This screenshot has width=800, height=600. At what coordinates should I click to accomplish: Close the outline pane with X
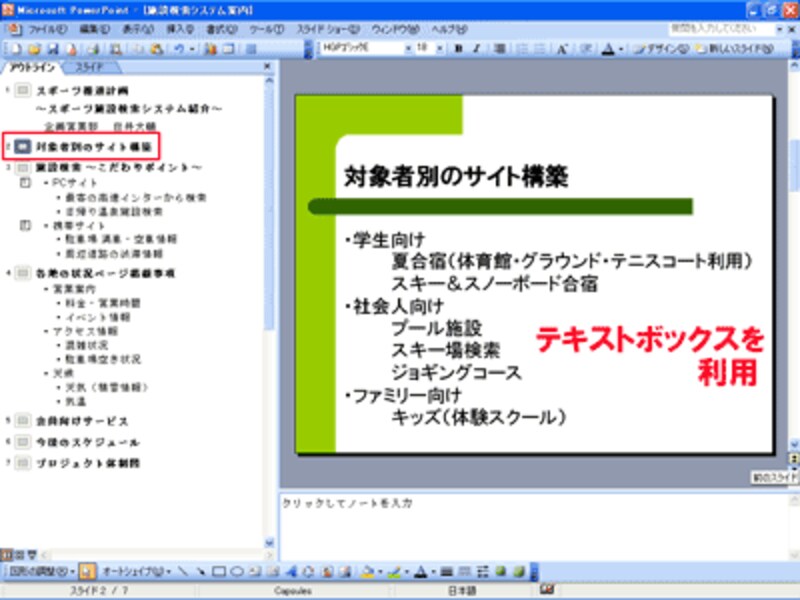pyautogui.click(x=267, y=66)
